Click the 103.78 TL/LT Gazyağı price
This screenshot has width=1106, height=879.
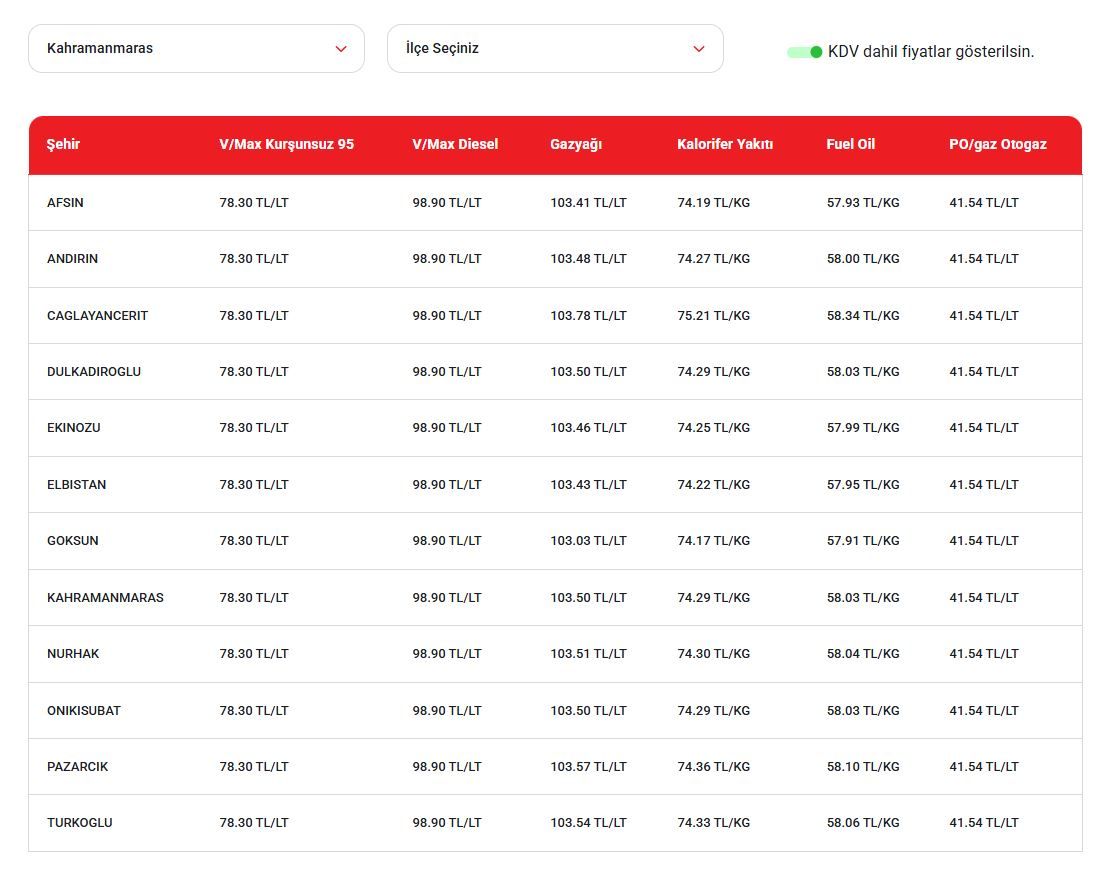(588, 316)
